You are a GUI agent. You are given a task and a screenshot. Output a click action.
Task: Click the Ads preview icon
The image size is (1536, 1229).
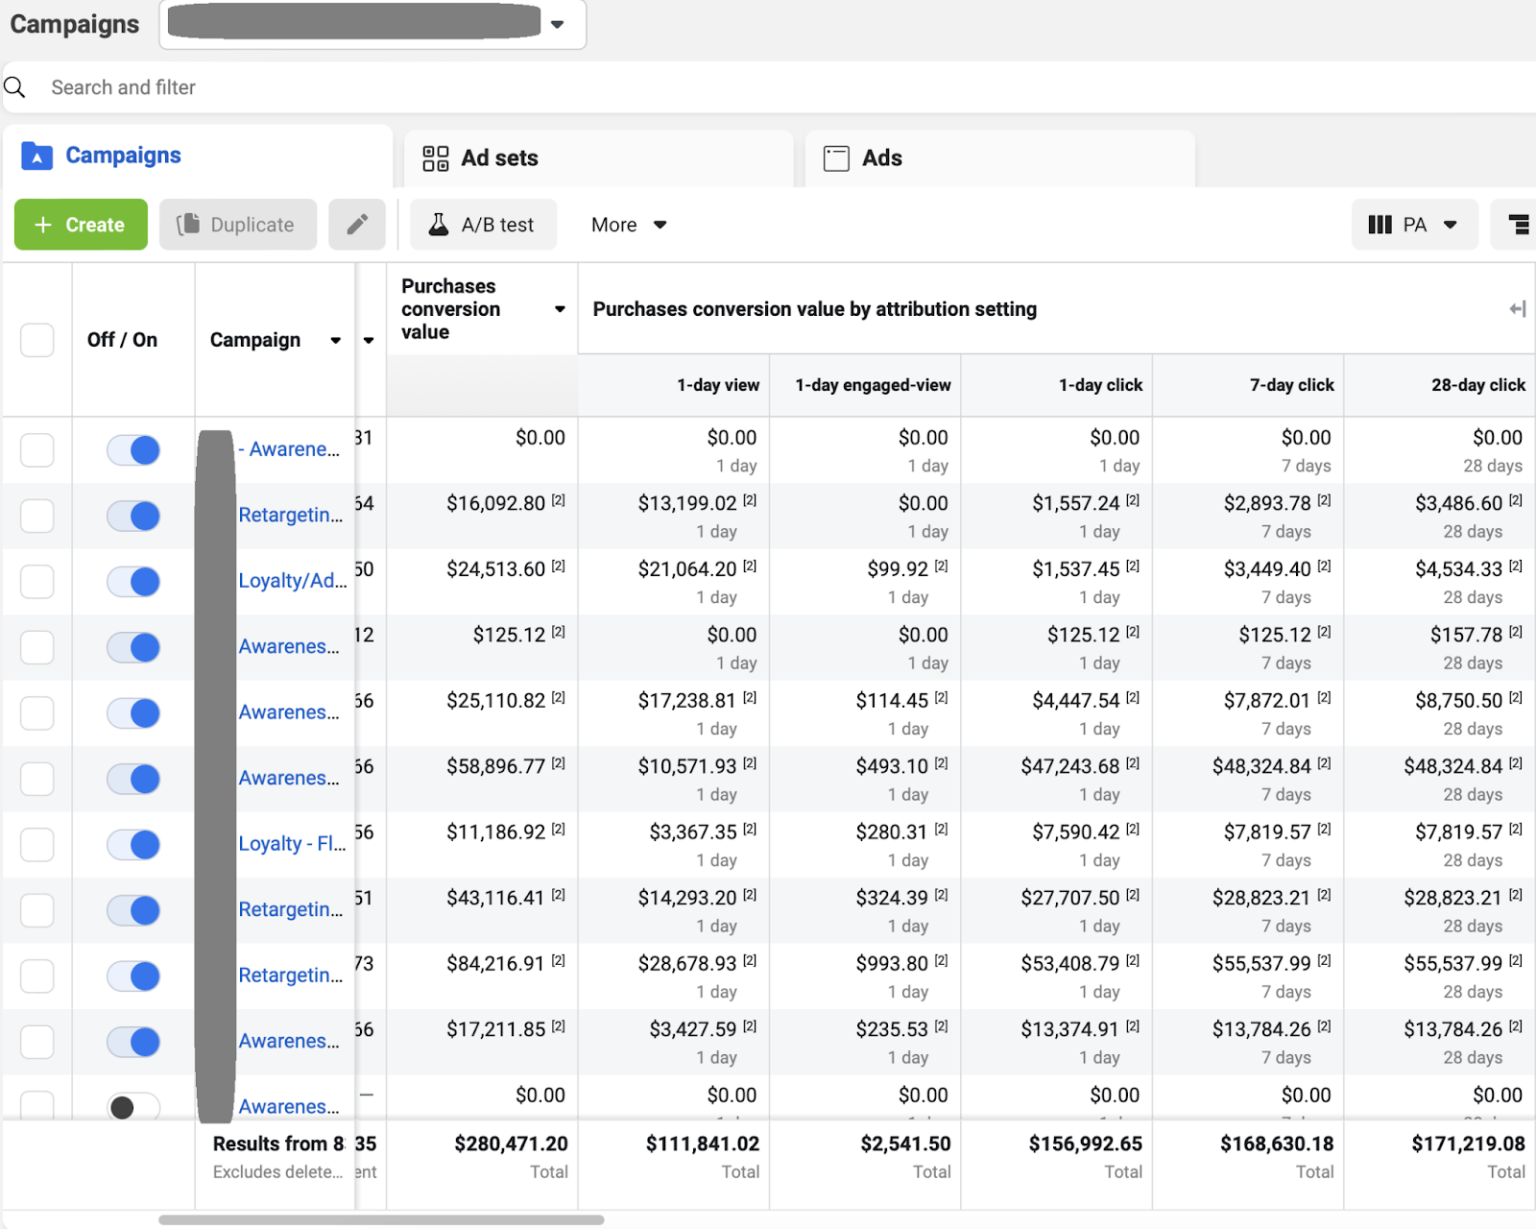point(833,157)
